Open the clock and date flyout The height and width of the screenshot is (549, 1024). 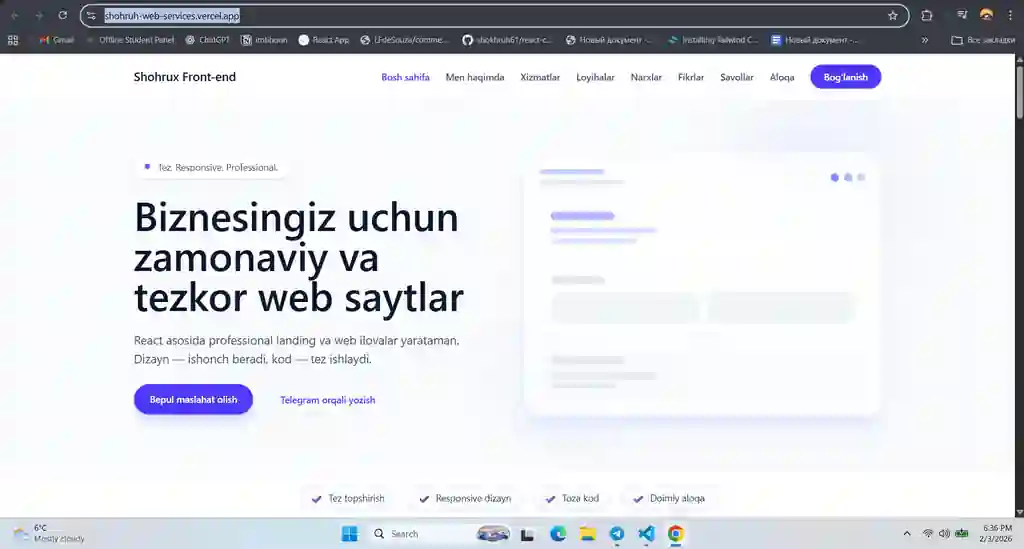997,533
